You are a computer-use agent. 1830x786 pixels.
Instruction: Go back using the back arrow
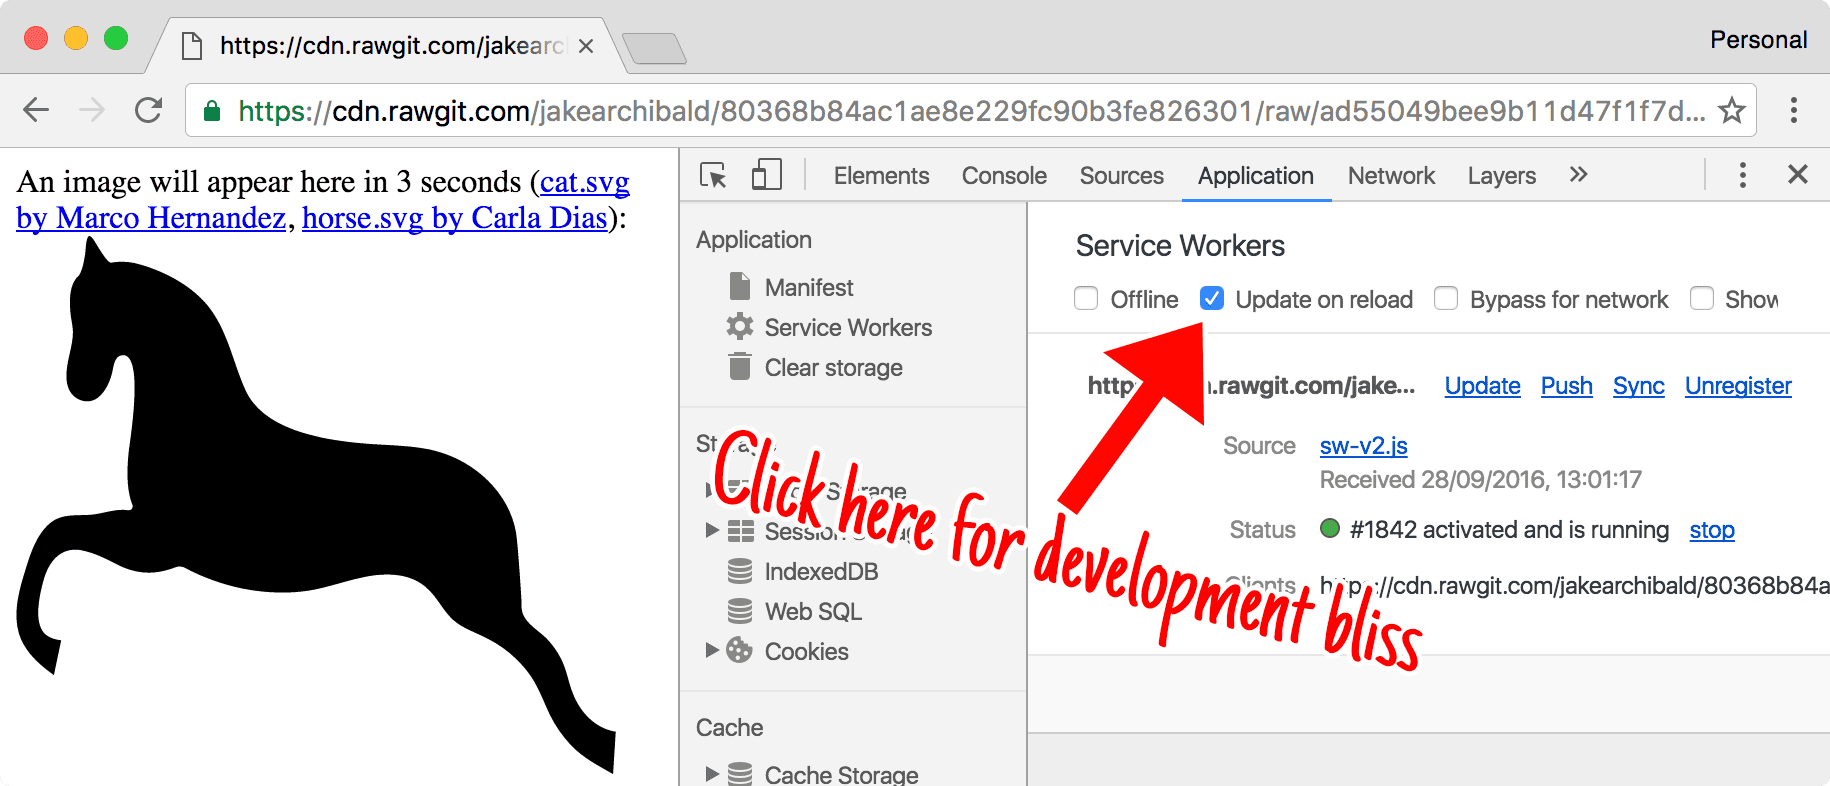(x=36, y=110)
